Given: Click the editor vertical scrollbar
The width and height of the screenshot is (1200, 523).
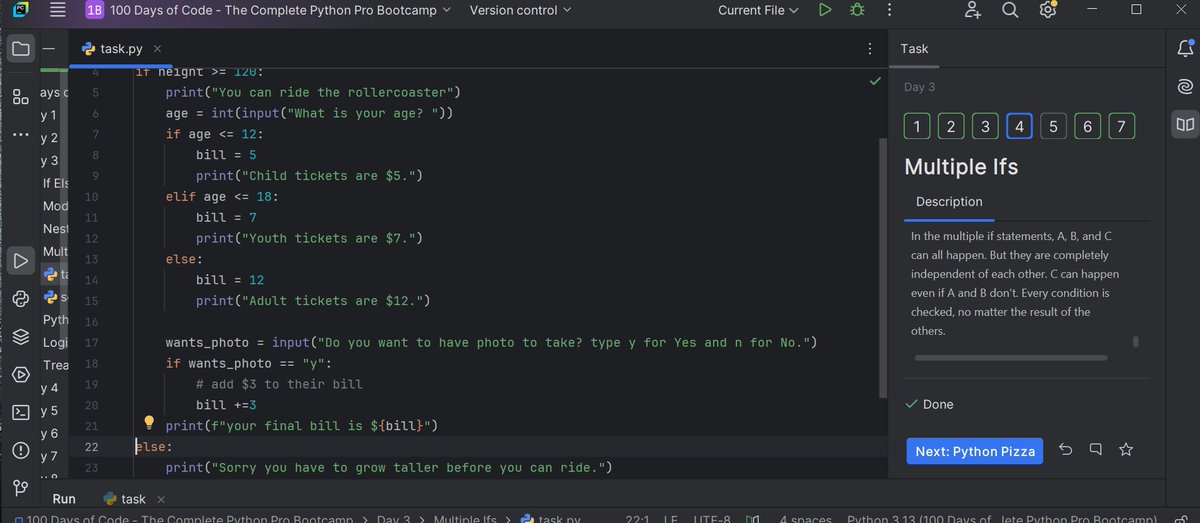Looking at the screenshot, I should pyautogui.click(x=881, y=266).
